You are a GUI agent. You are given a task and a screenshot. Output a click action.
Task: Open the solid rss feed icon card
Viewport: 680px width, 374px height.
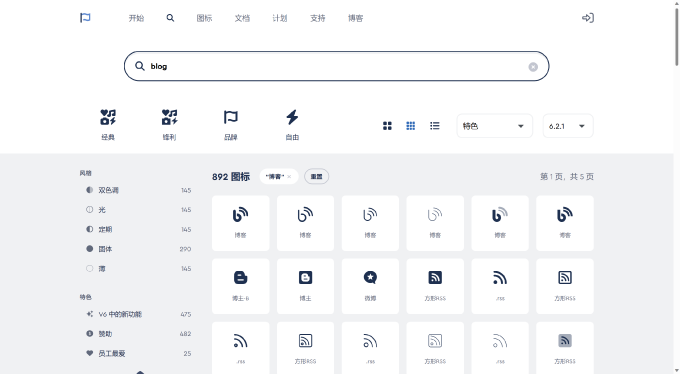point(500,286)
